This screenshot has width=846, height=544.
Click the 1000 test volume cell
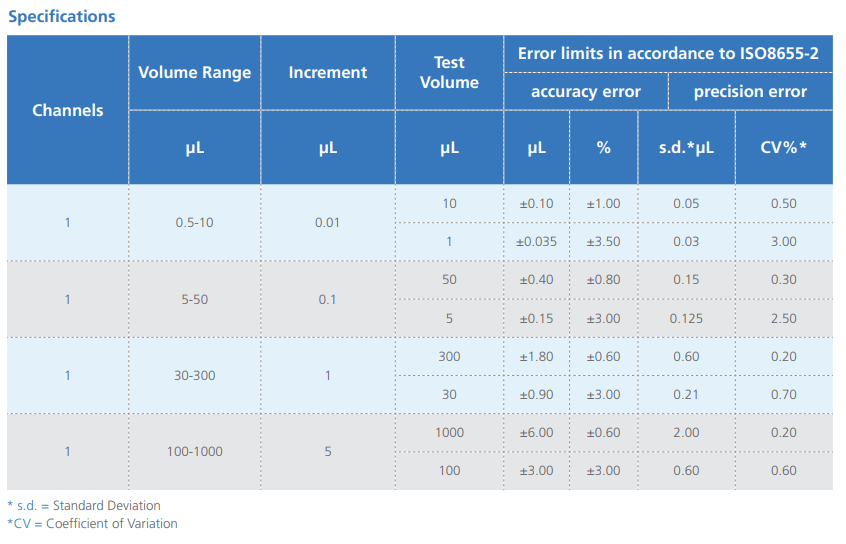pos(449,433)
